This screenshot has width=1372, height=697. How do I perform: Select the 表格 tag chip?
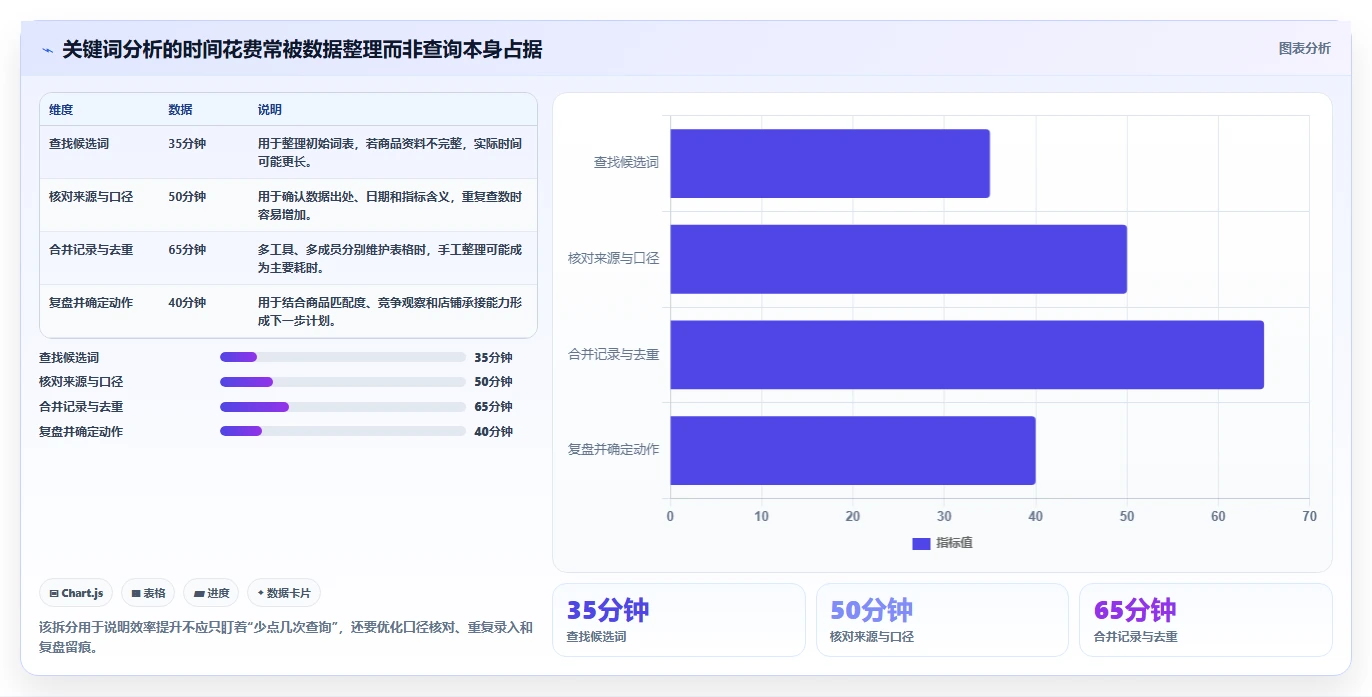click(x=148, y=593)
